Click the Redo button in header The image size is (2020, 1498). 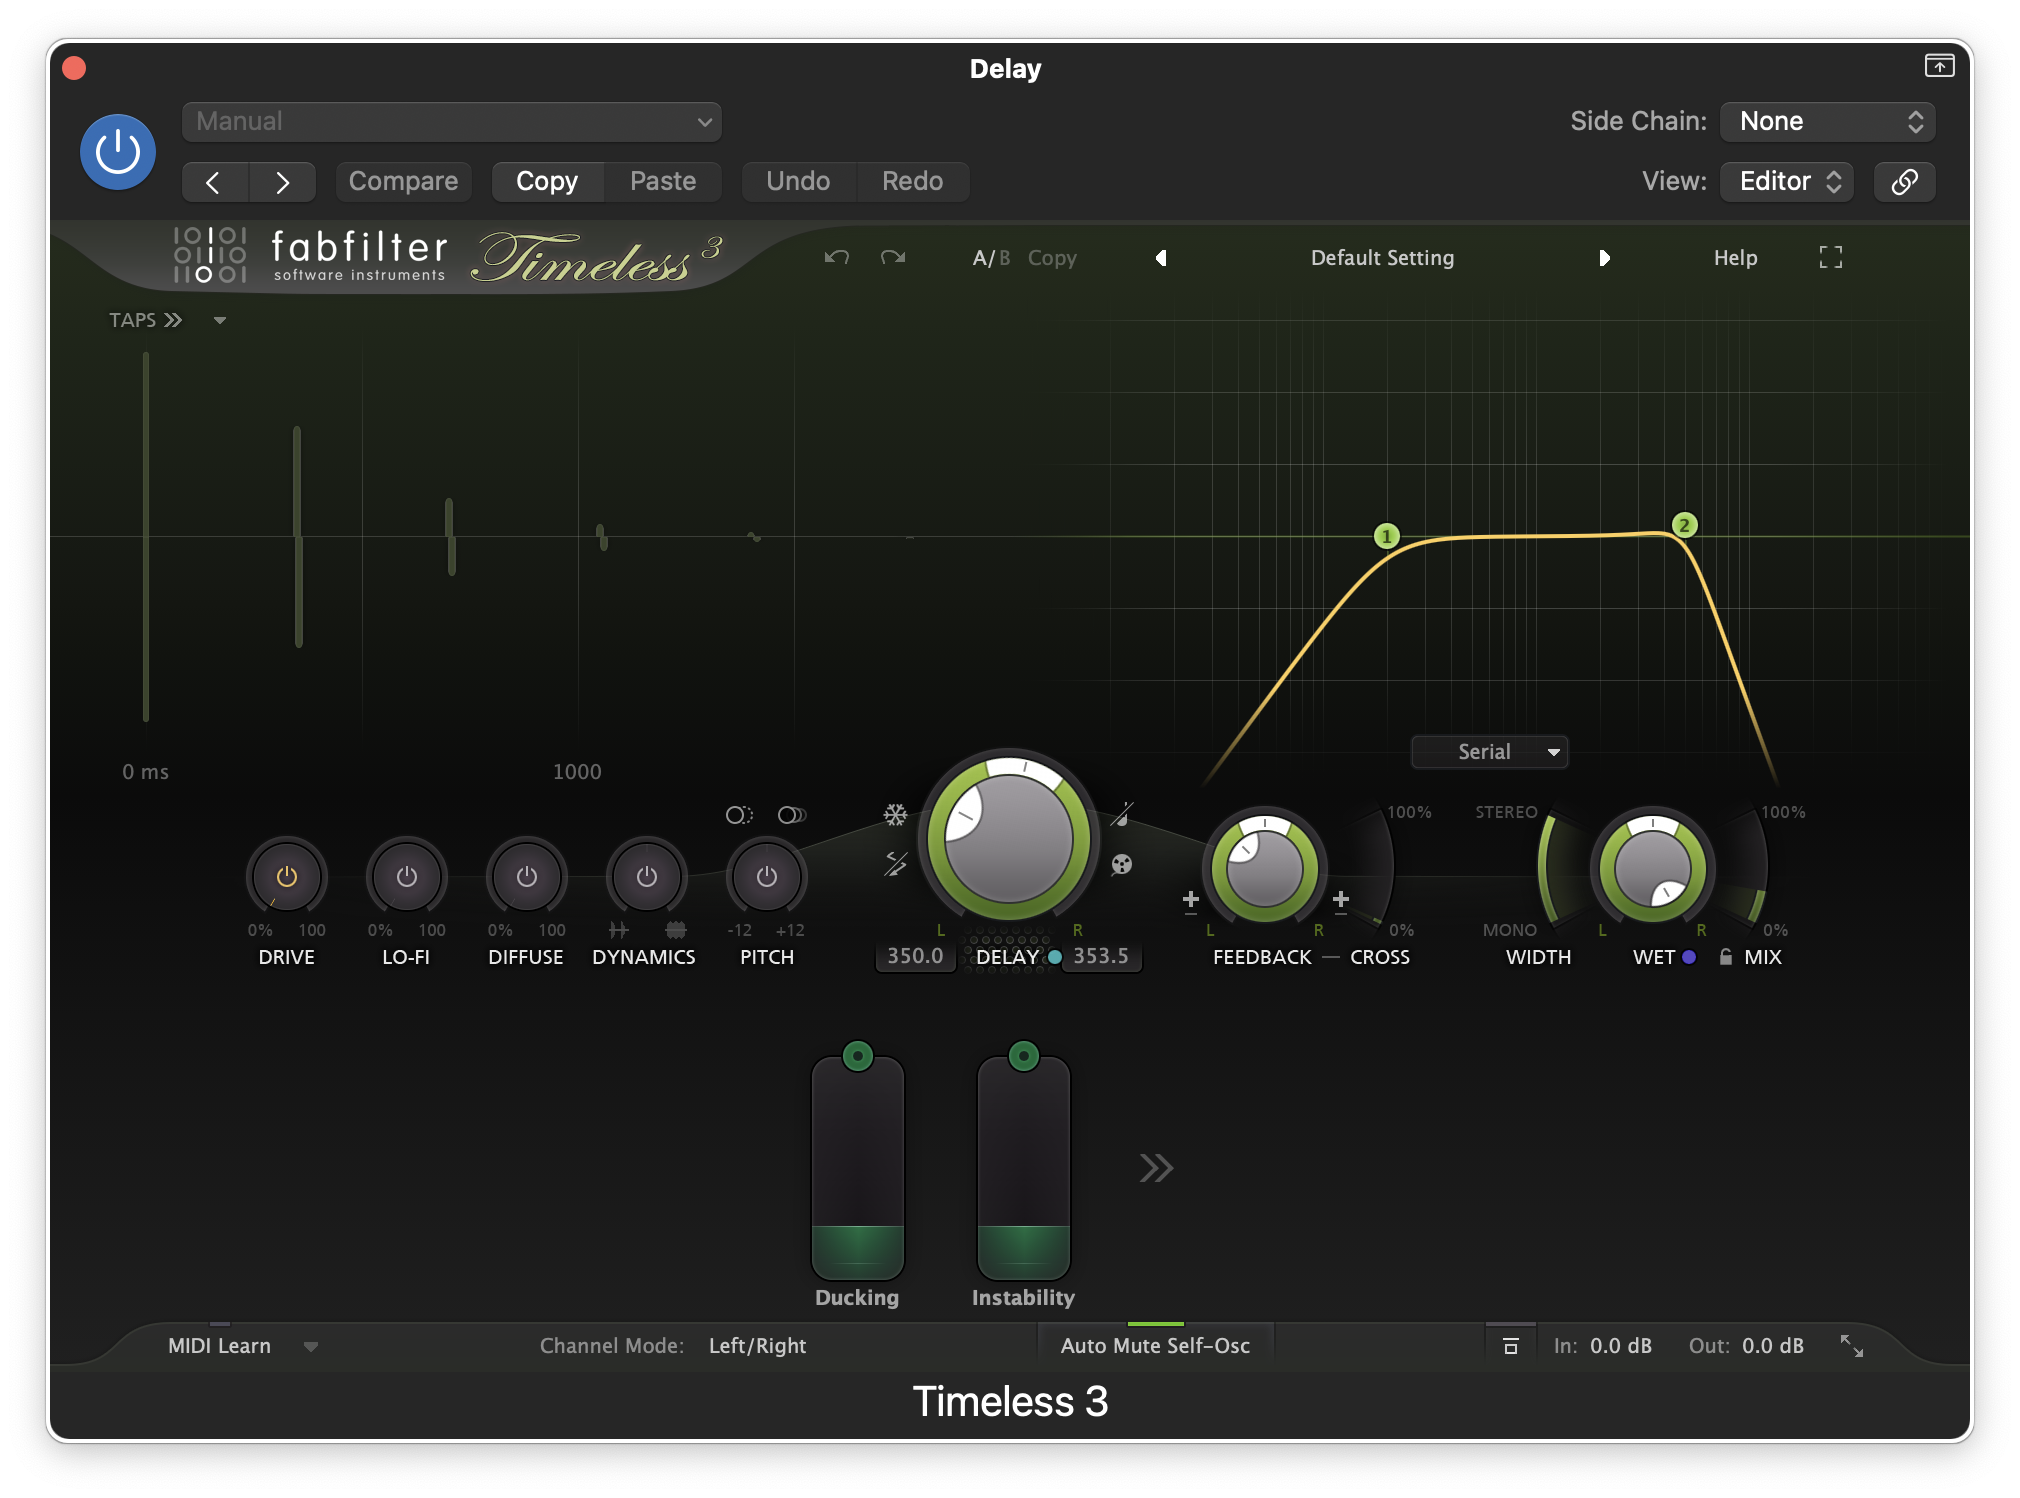tap(912, 181)
